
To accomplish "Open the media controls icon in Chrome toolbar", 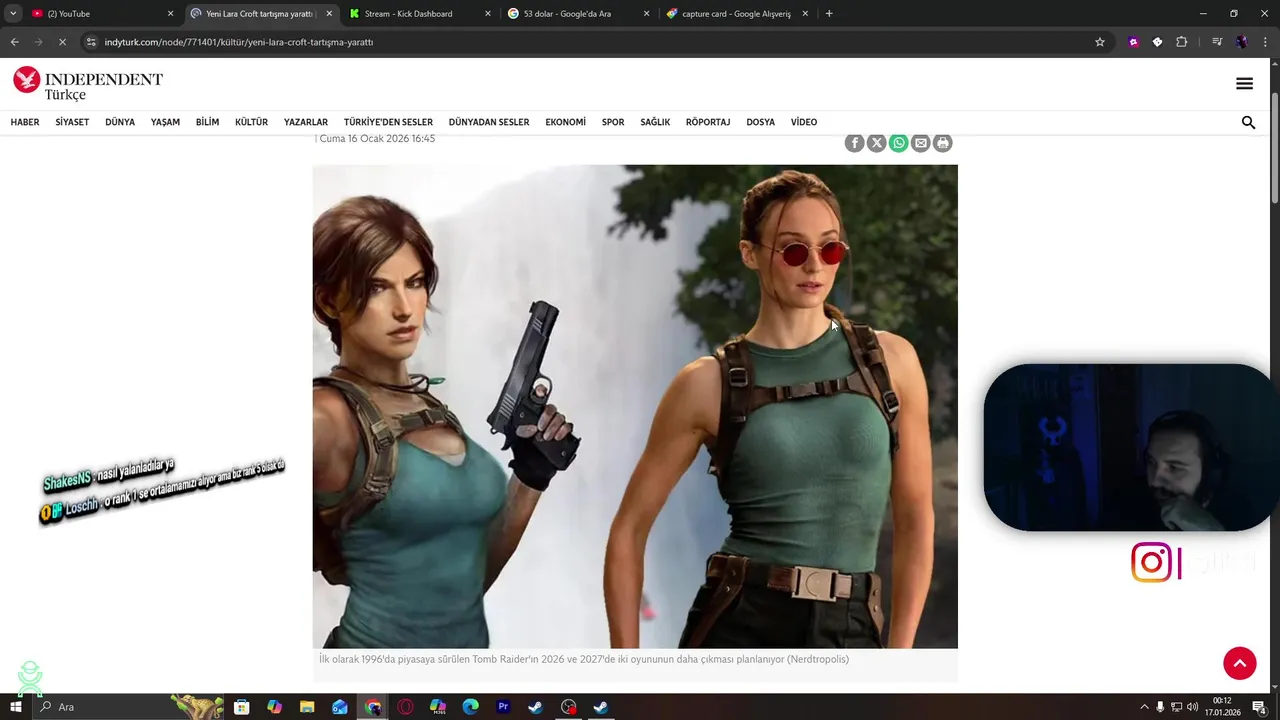I will click(1217, 42).
